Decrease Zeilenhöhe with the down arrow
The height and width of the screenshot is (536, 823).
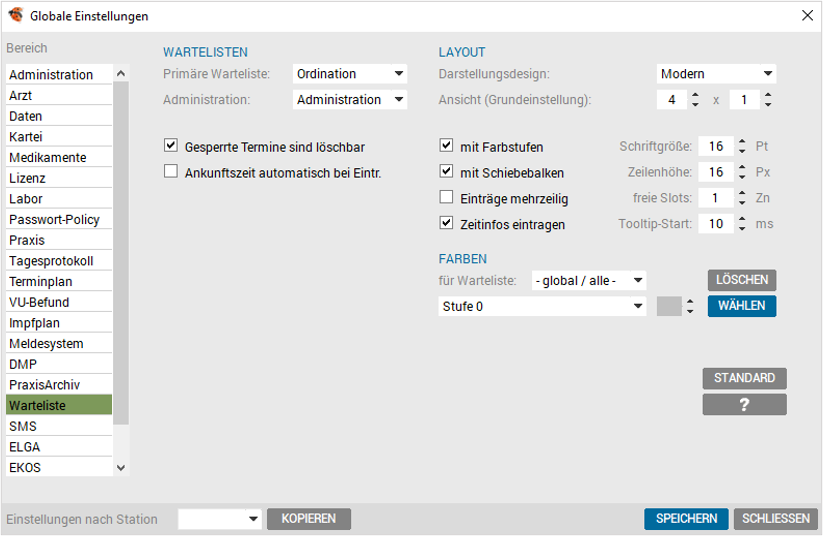tap(742, 177)
